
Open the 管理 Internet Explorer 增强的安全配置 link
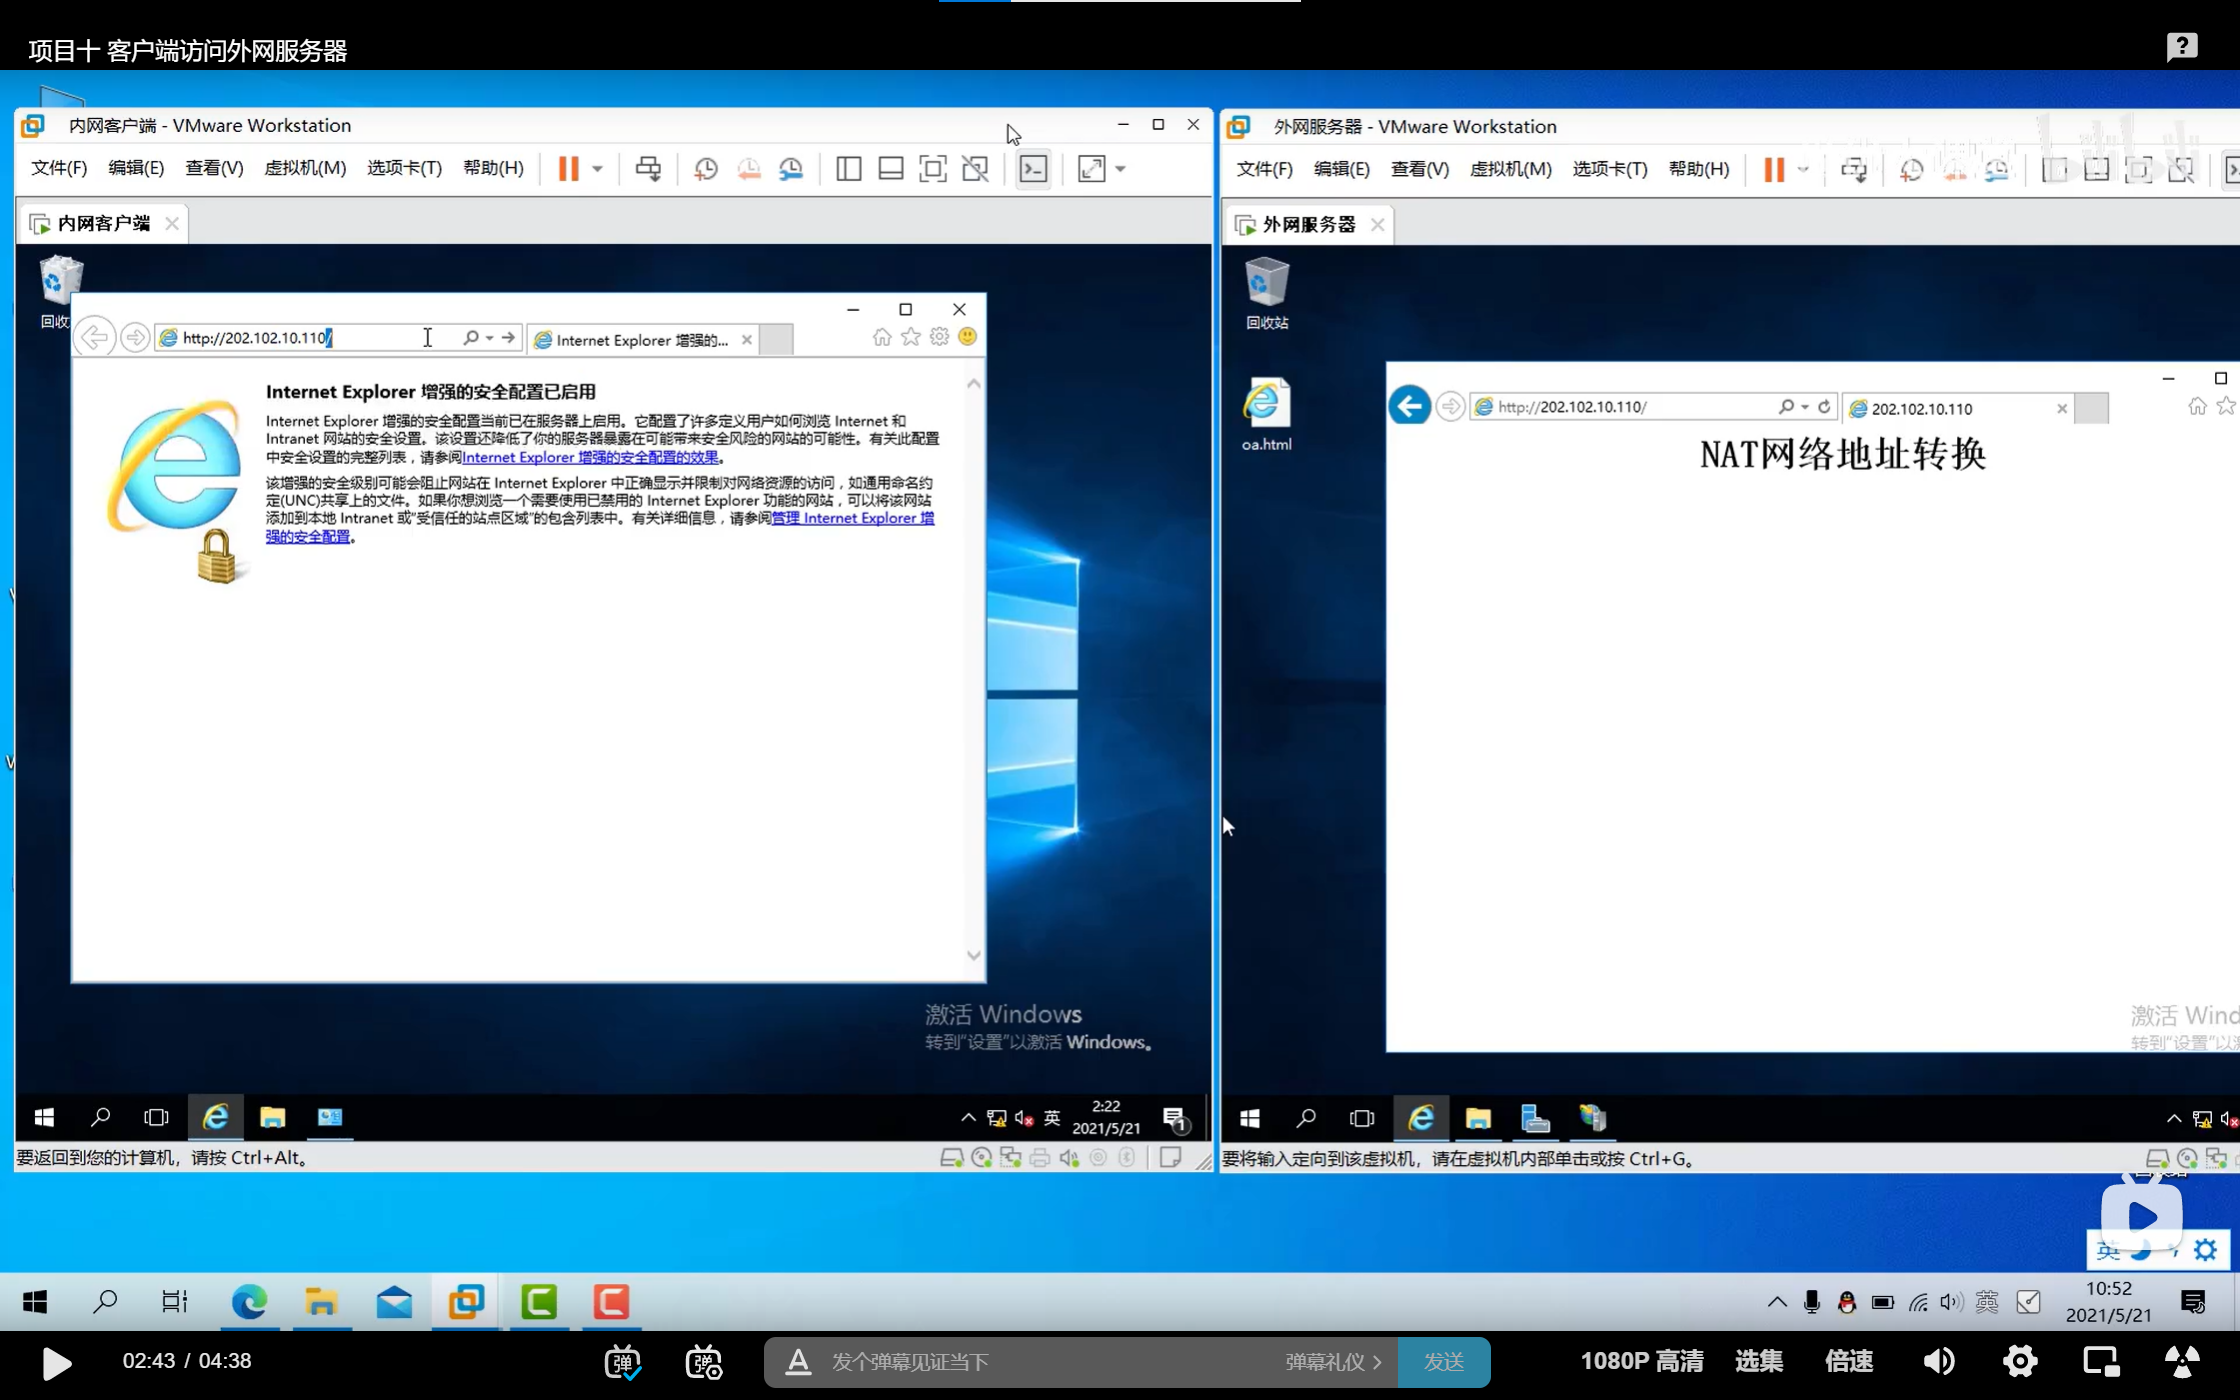[x=851, y=518]
